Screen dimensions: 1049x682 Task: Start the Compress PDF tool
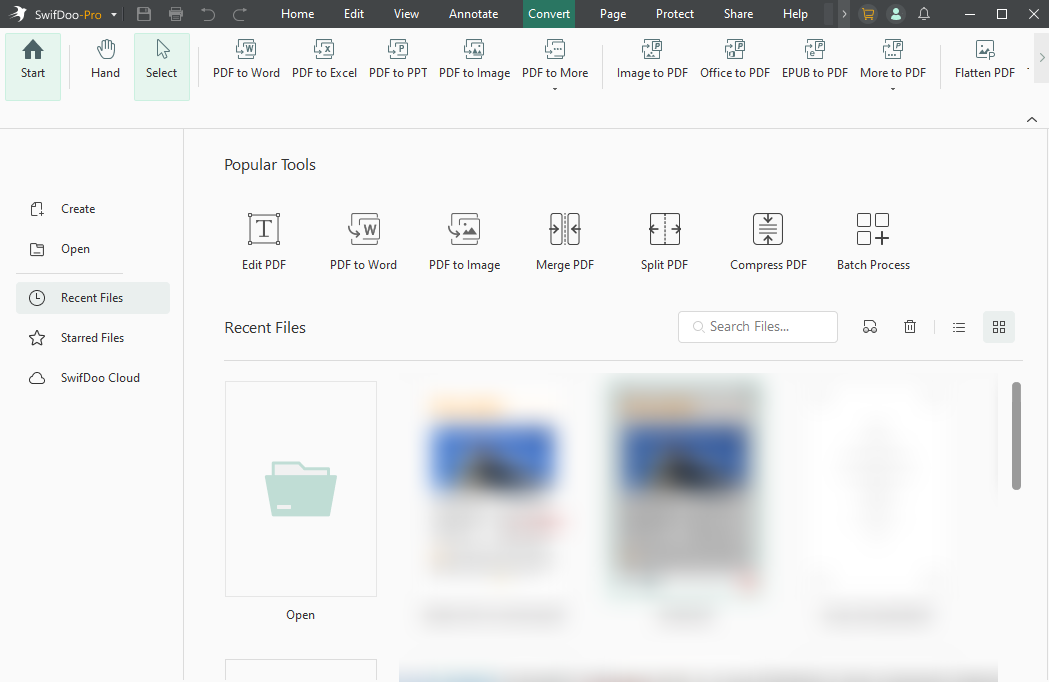tap(767, 240)
